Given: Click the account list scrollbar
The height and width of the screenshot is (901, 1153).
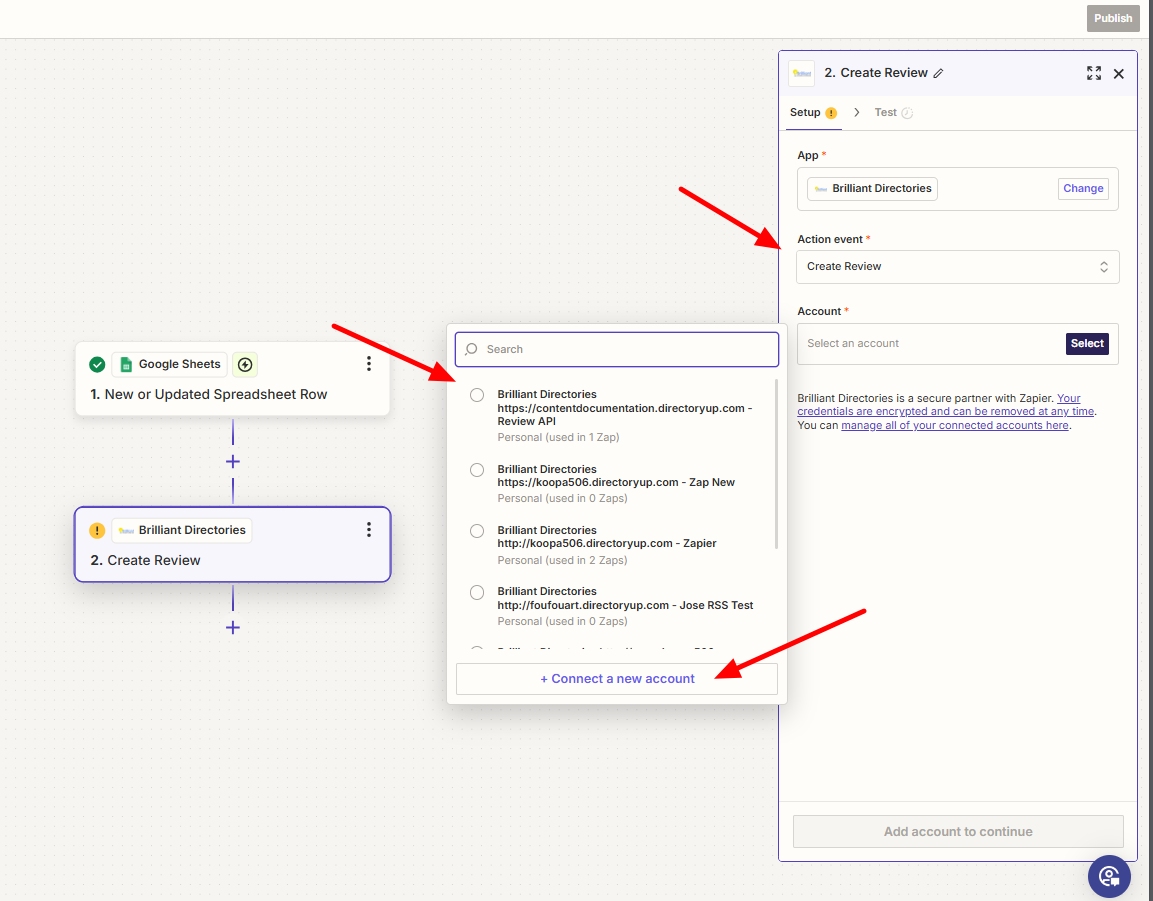Looking at the screenshot, I should (776, 463).
